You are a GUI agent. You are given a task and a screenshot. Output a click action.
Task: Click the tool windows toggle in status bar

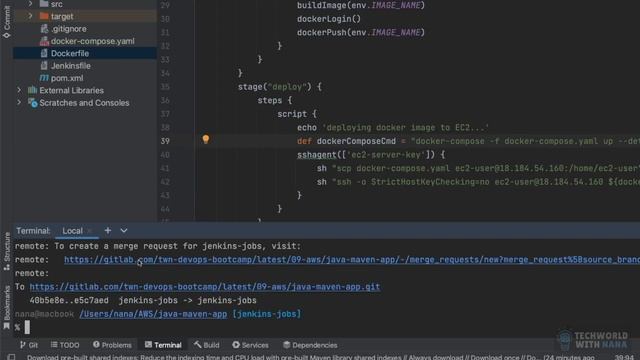pyautogui.click(x=11, y=357)
